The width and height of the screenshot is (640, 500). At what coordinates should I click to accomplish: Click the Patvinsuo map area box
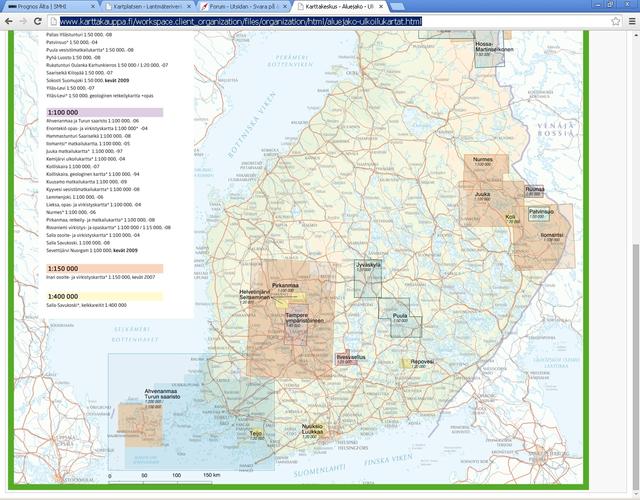pos(539,214)
